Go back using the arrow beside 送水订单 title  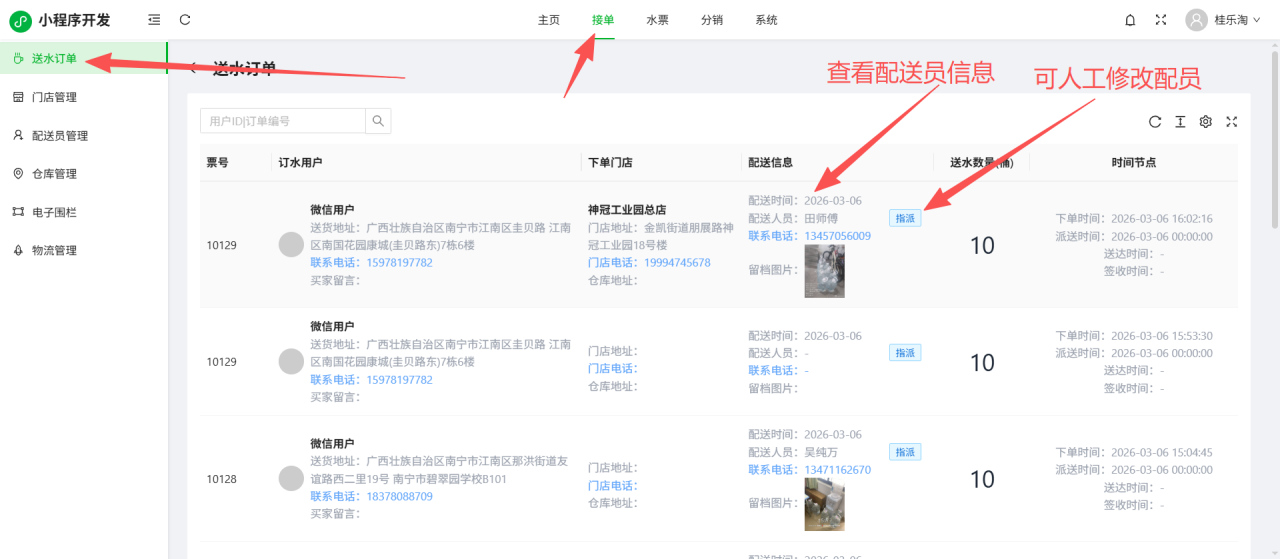tap(193, 68)
